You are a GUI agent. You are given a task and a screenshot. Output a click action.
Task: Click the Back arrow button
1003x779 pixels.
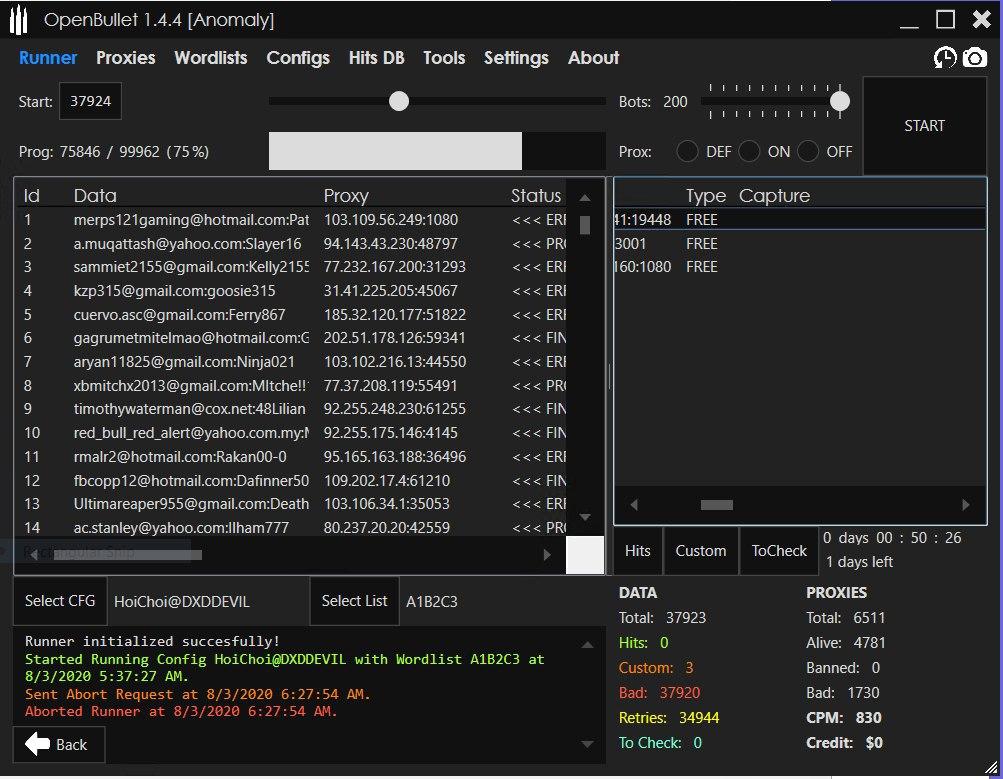click(x=58, y=744)
